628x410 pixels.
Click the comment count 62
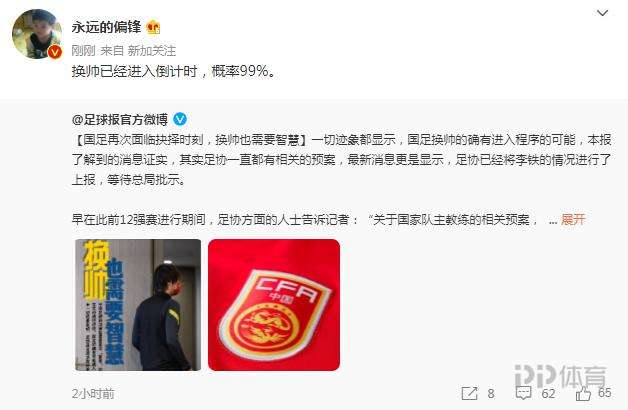click(x=548, y=394)
